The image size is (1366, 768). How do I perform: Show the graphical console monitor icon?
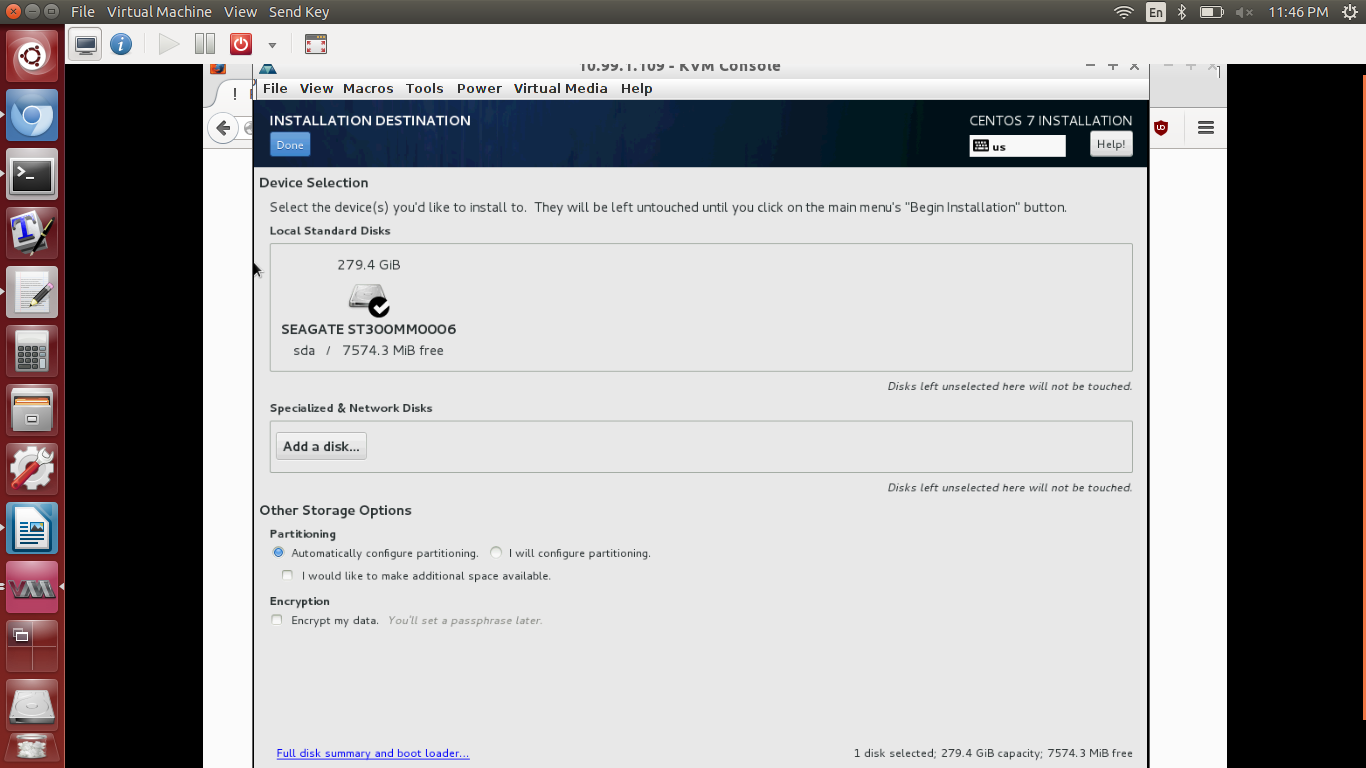86,44
